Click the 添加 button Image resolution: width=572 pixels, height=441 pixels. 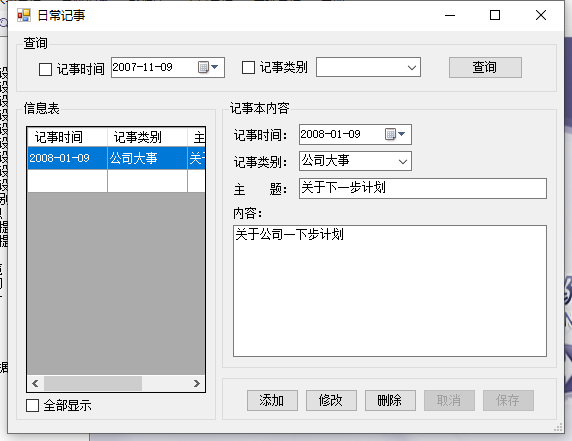coord(272,401)
